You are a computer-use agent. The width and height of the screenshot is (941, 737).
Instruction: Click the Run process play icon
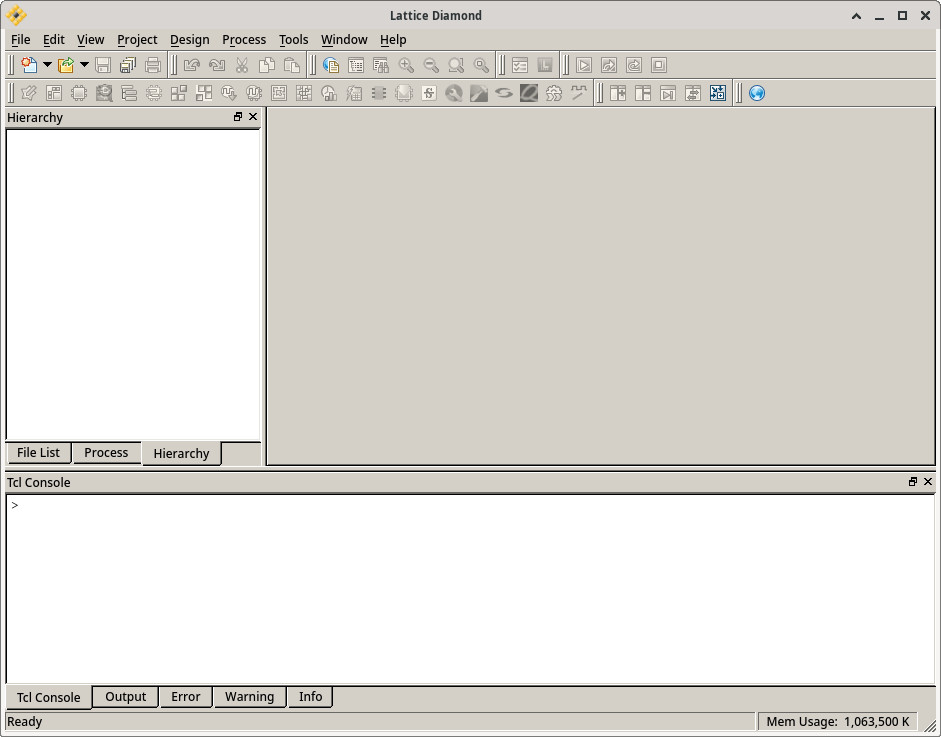click(584, 65)
